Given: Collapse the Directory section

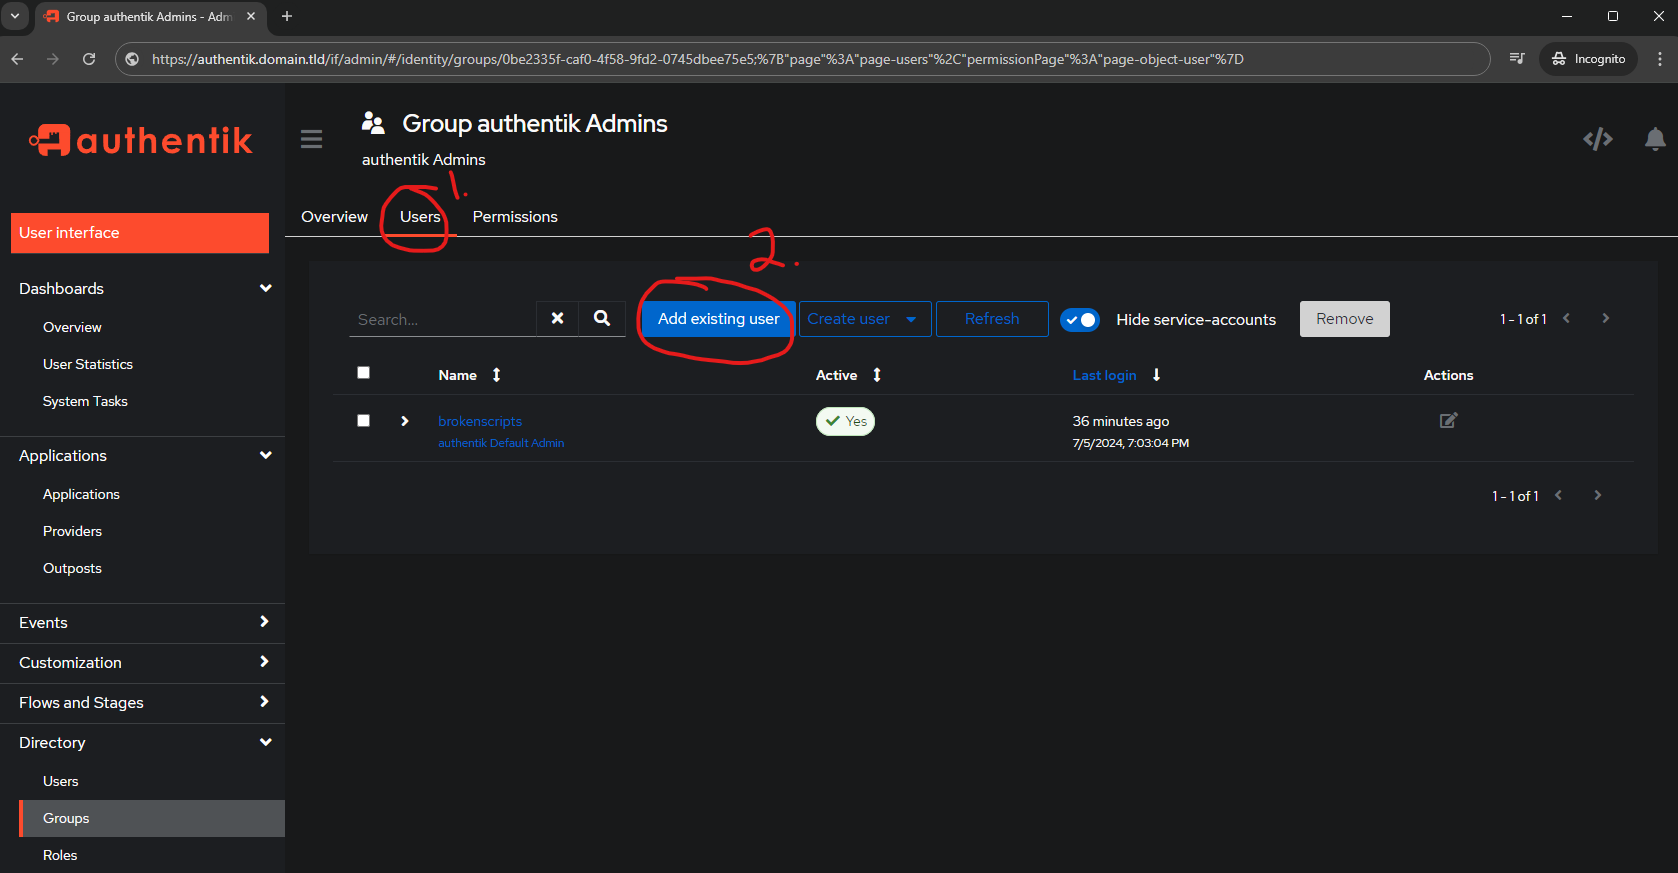Looking at the screenshot, I should point(142,742).
